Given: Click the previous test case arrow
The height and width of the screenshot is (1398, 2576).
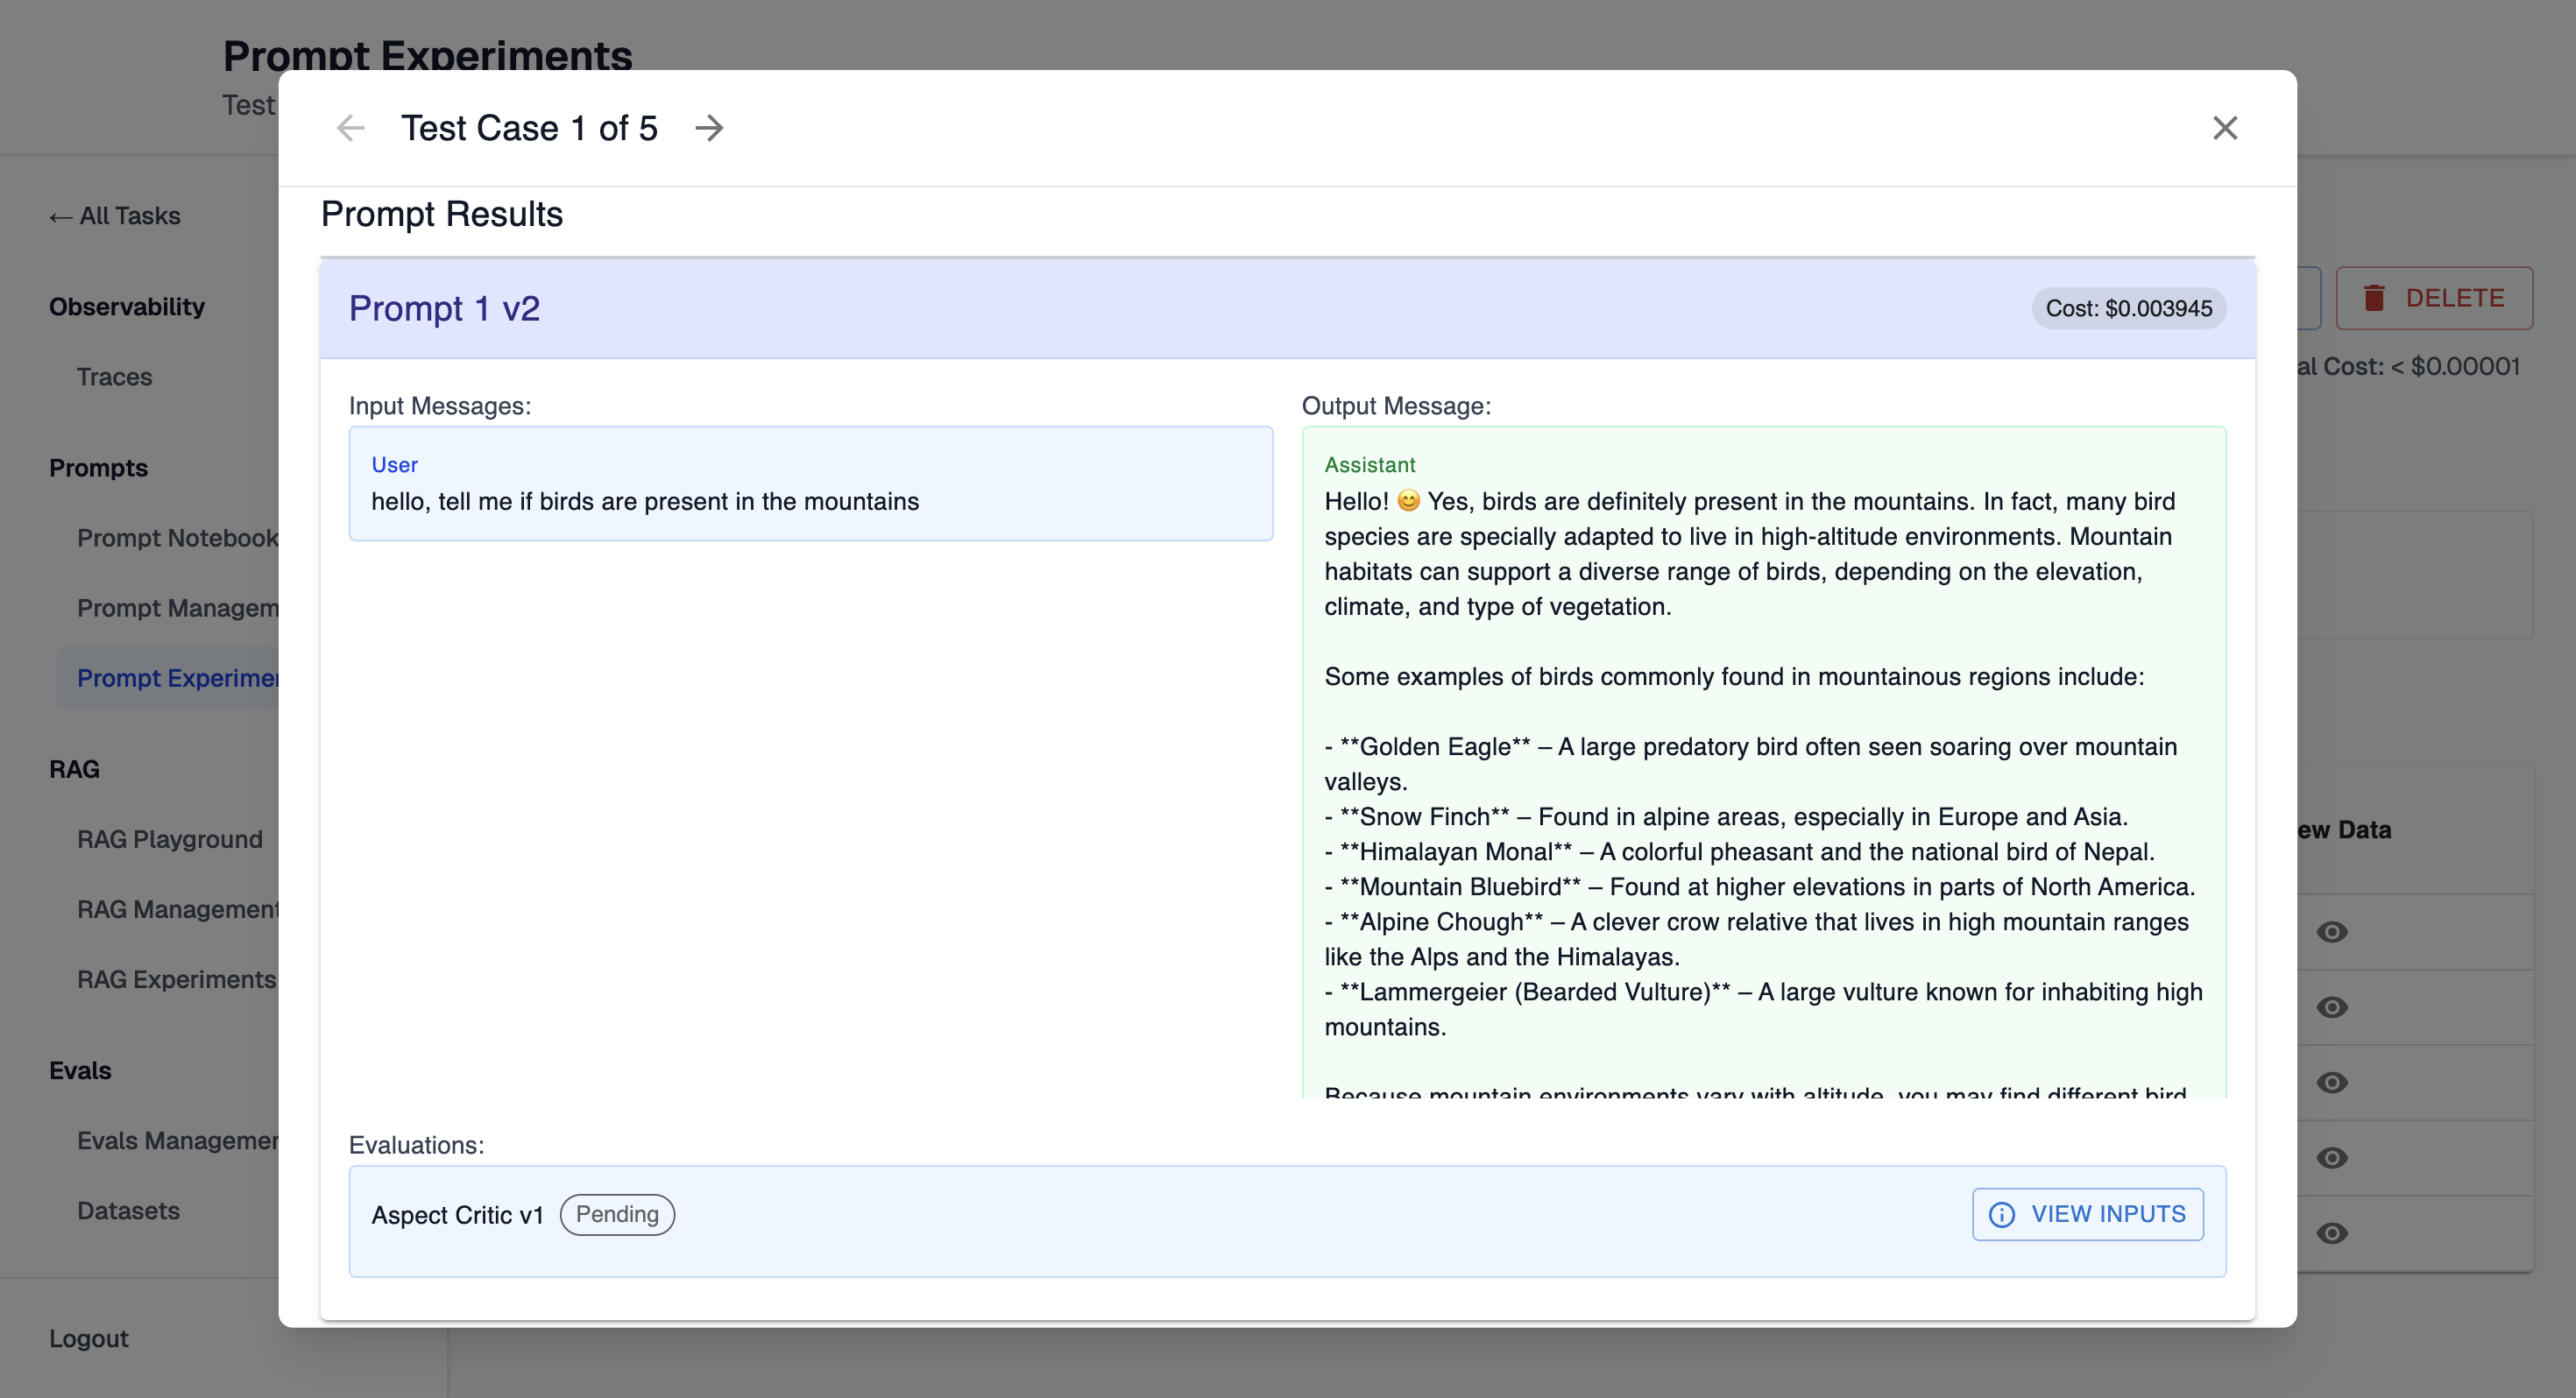Looking at the screenshot, I should [x=350, y=128].
